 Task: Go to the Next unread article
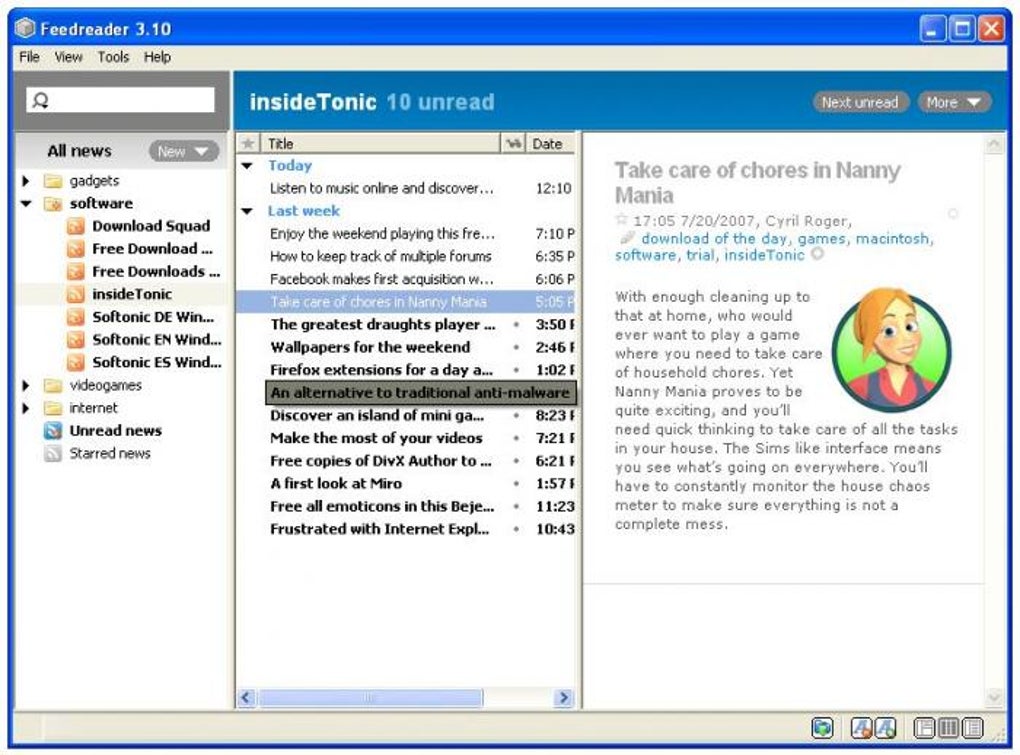[x=860, y=102]
